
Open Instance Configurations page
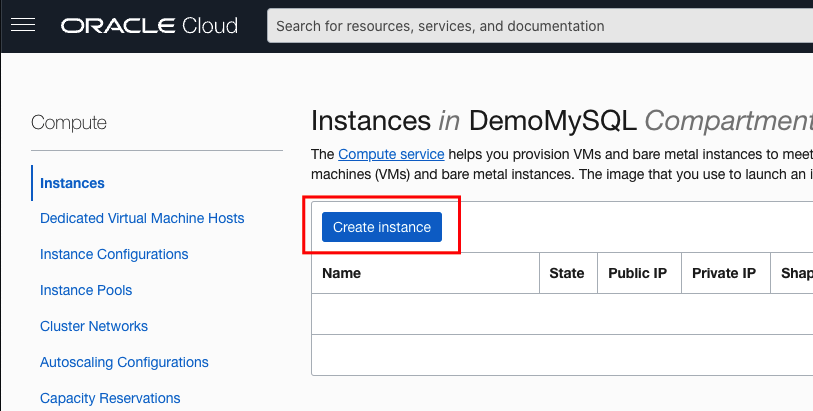pyautogui.click(x=114, y=254)
